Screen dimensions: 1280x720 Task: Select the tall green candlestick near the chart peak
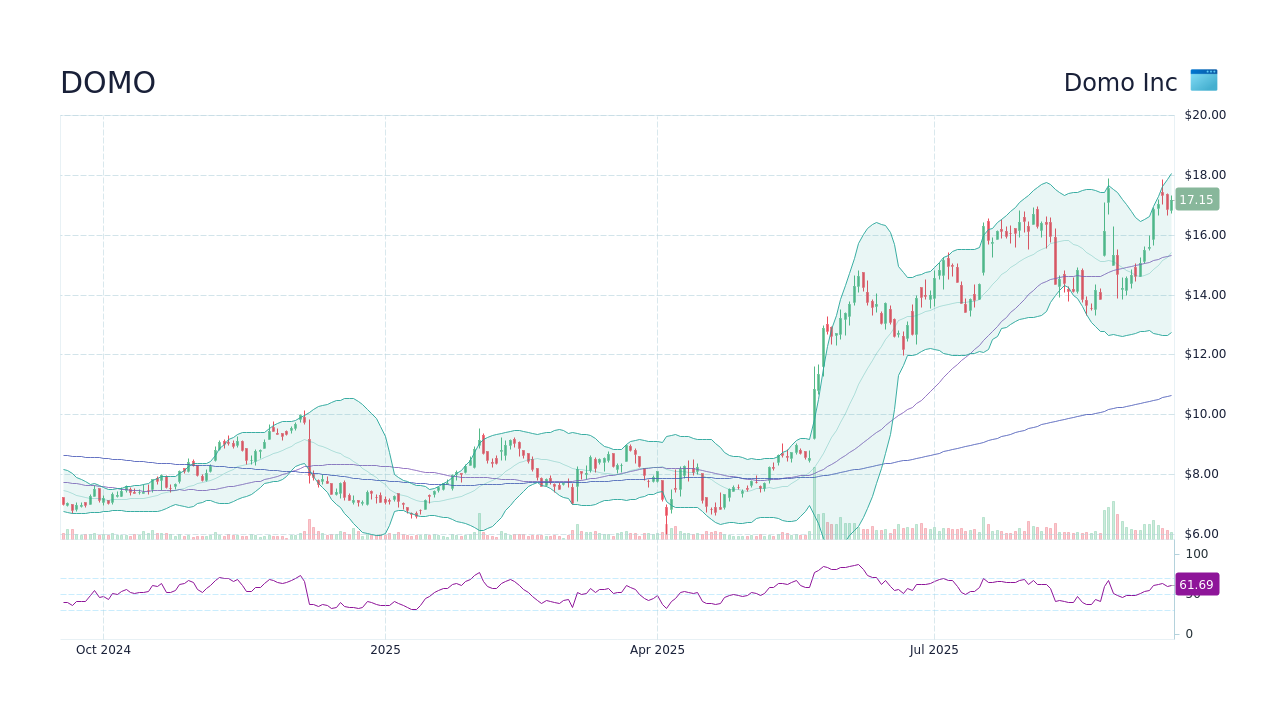point(1108,195)
